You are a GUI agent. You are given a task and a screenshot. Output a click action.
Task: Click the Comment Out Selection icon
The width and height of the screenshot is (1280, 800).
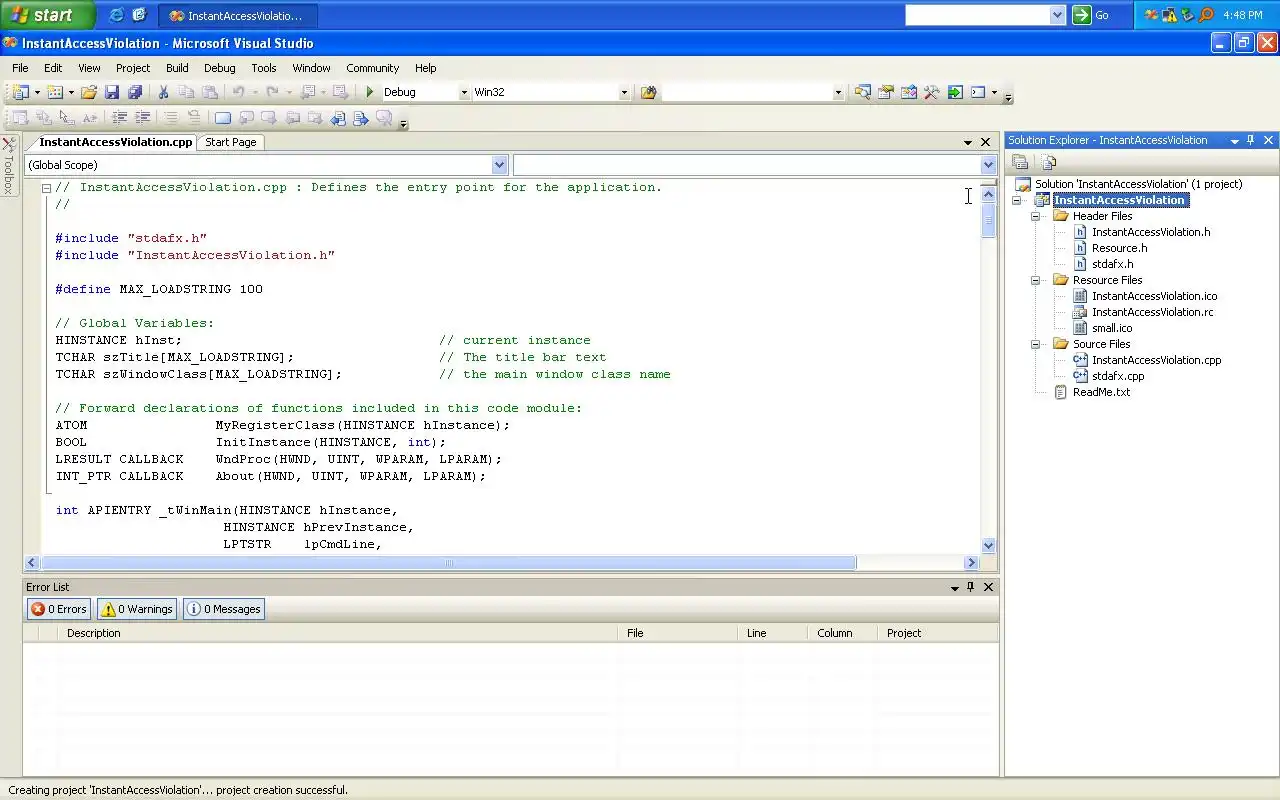click(x=171, y=118)
